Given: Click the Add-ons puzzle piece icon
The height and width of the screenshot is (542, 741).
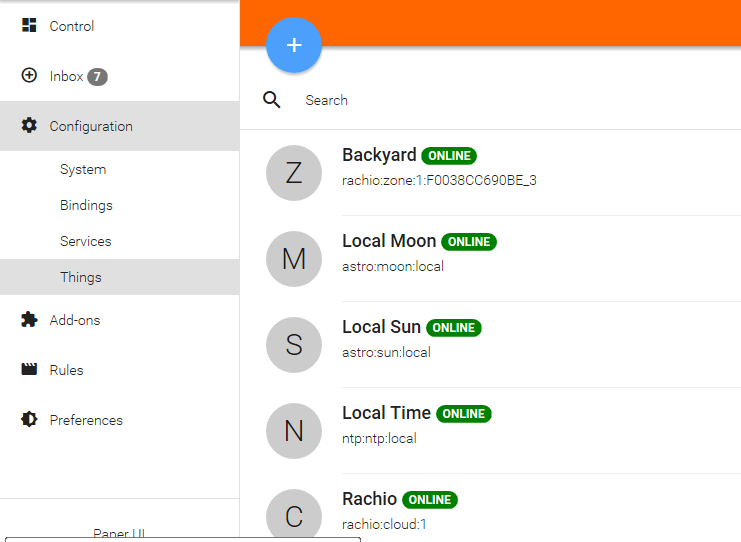Looking at the screenshot, I should (x=29, y=320).
